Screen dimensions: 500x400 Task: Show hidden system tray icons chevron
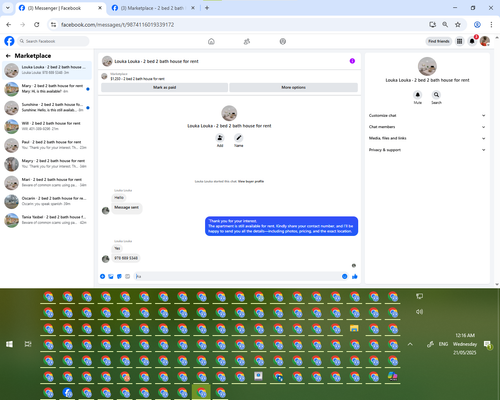[x=410, y=344]
